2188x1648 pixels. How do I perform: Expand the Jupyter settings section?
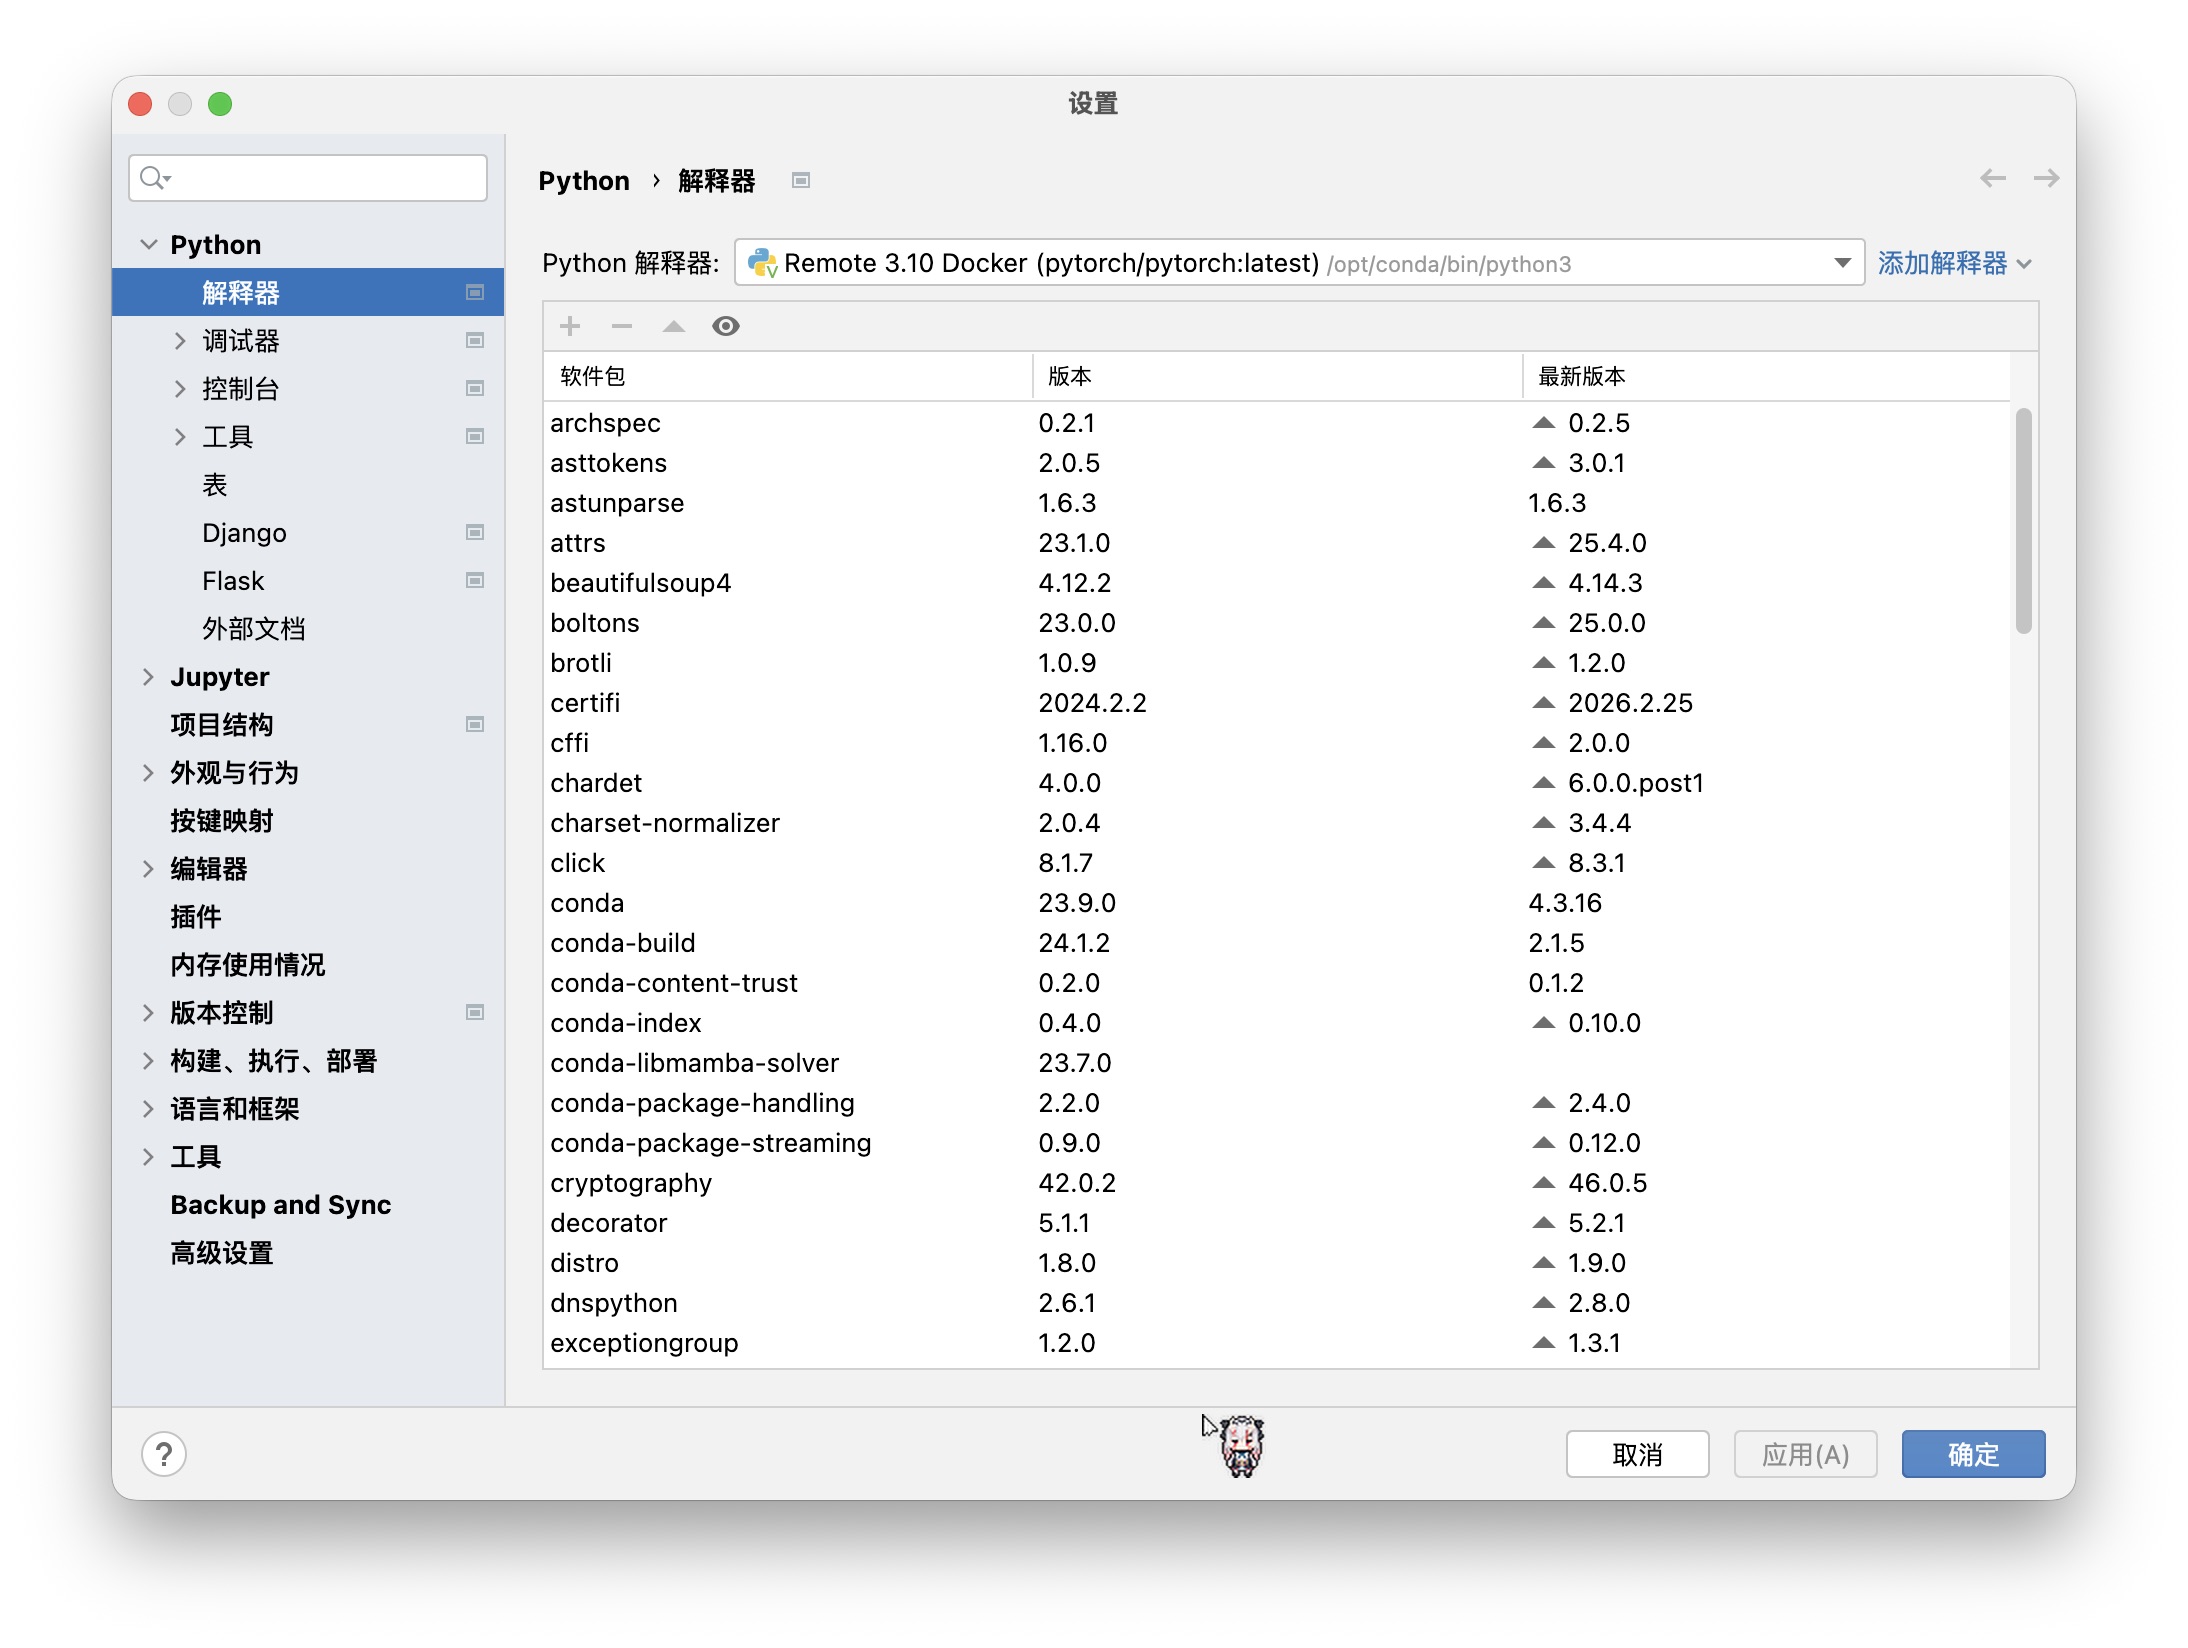pos(148,677)
